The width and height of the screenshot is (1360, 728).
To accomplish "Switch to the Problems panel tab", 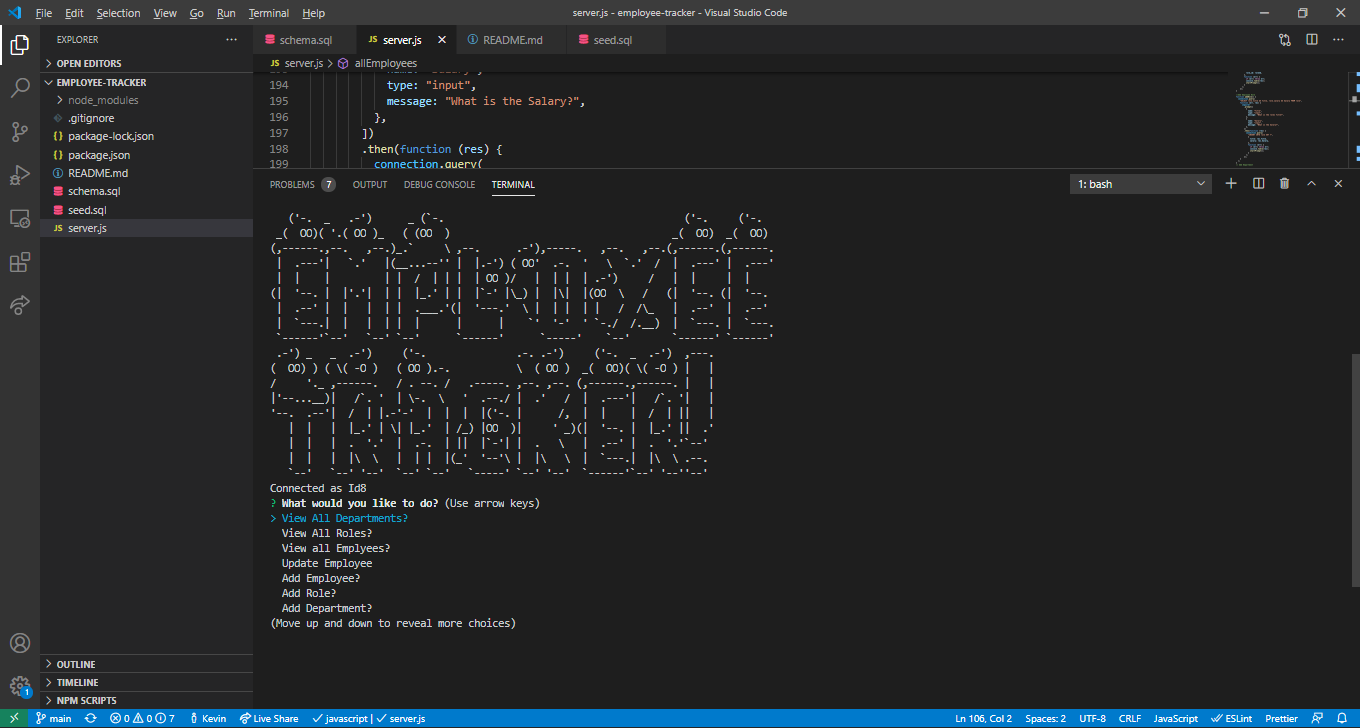I will [x=301, y=185].
